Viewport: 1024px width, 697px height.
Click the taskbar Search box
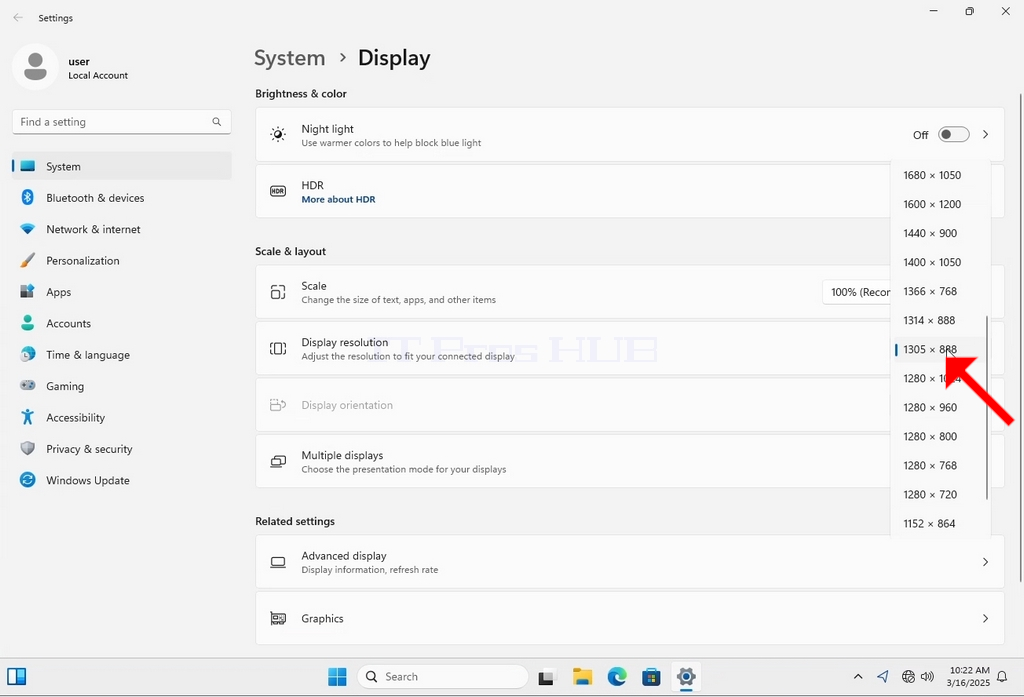click(x=442, y=677)
